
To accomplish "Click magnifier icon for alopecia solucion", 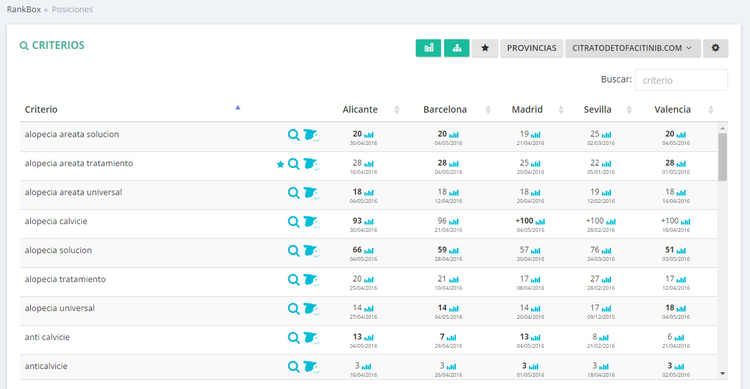I will [294, 251].
